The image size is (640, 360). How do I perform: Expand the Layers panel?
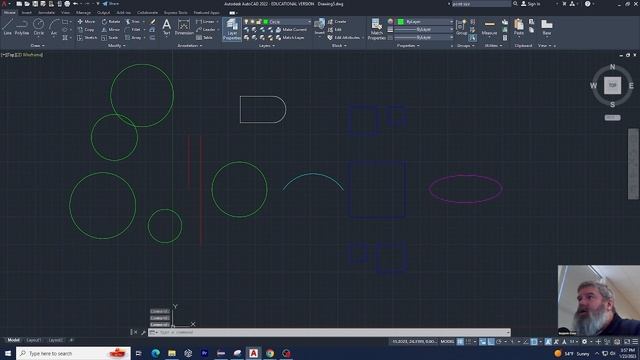267,46
